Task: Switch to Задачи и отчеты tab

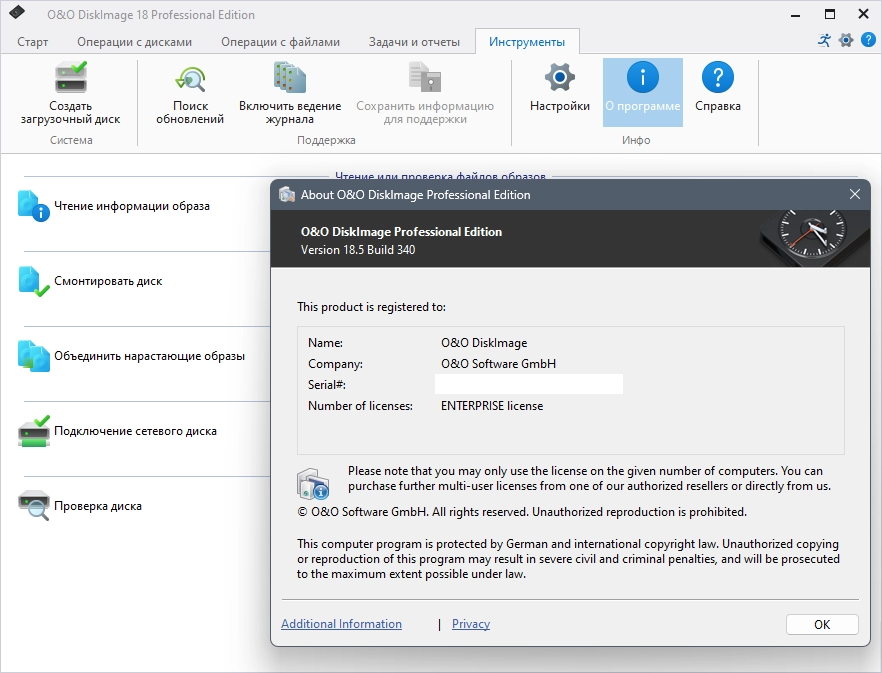Action: (414, 42)
